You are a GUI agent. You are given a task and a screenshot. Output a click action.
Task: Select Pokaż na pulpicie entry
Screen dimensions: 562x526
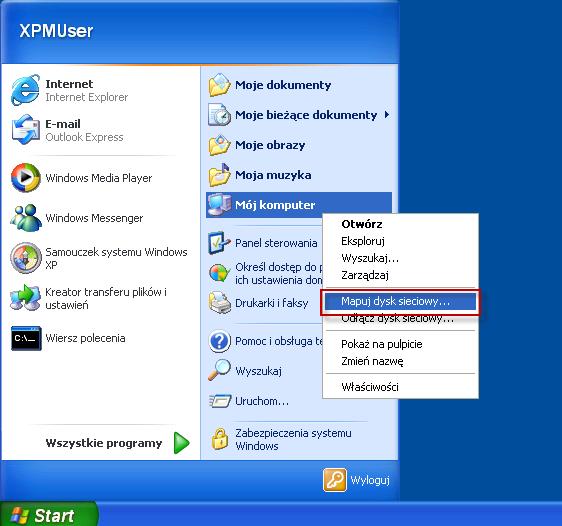coord(400,344)
